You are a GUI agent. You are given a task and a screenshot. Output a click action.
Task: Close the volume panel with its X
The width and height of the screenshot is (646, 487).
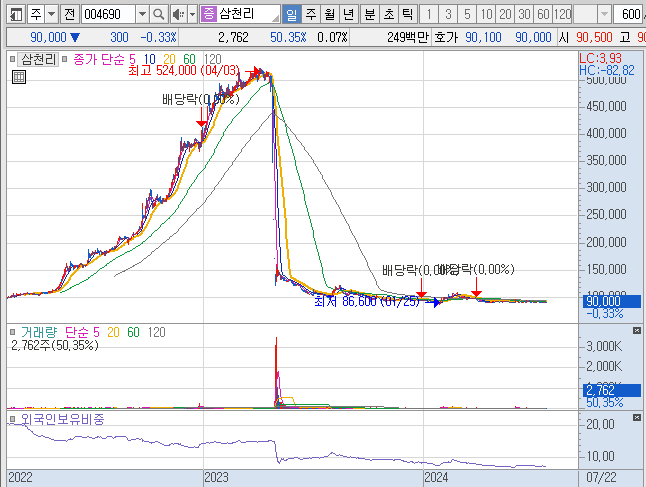pos(637,330)
